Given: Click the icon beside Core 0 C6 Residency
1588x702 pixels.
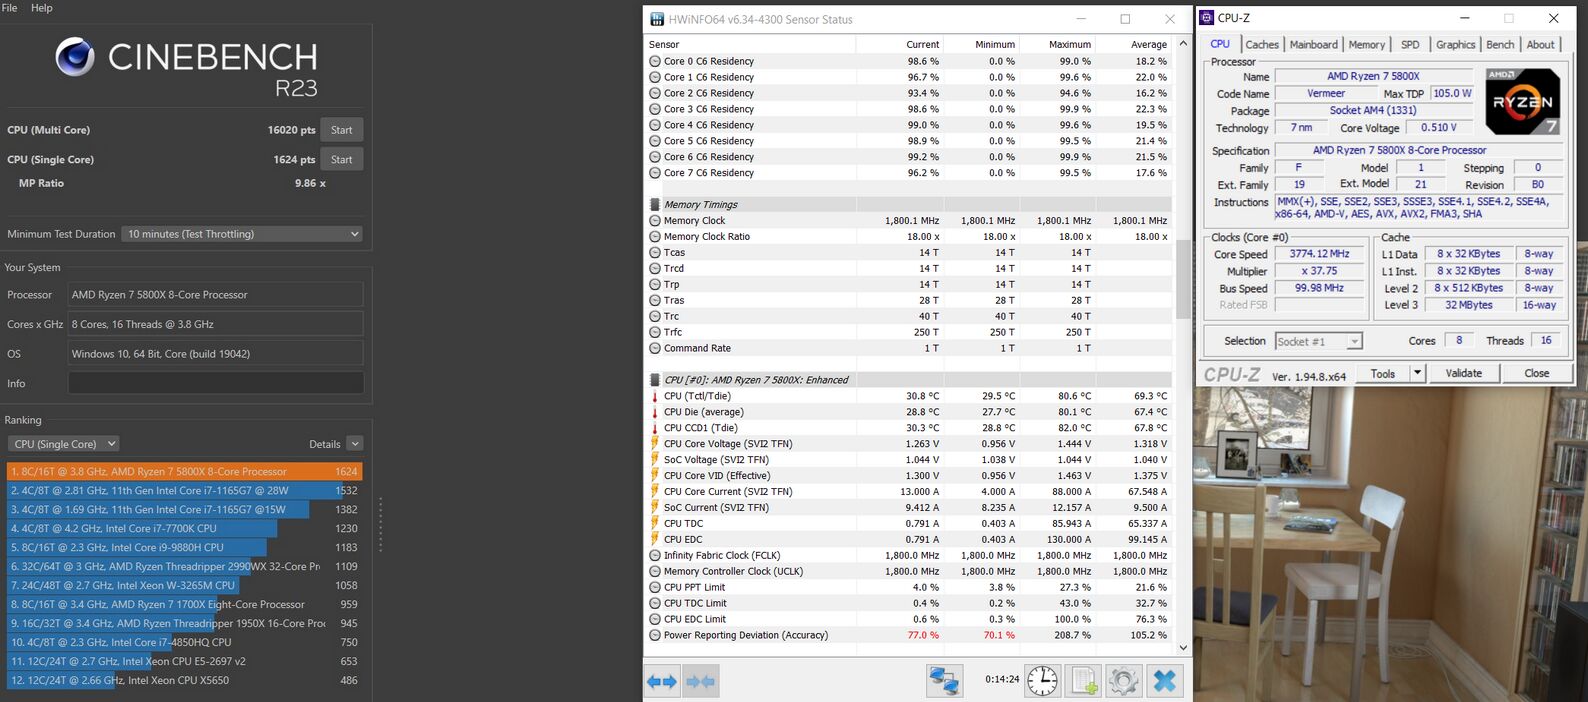Looking at the screenshot, I should 655,61.
